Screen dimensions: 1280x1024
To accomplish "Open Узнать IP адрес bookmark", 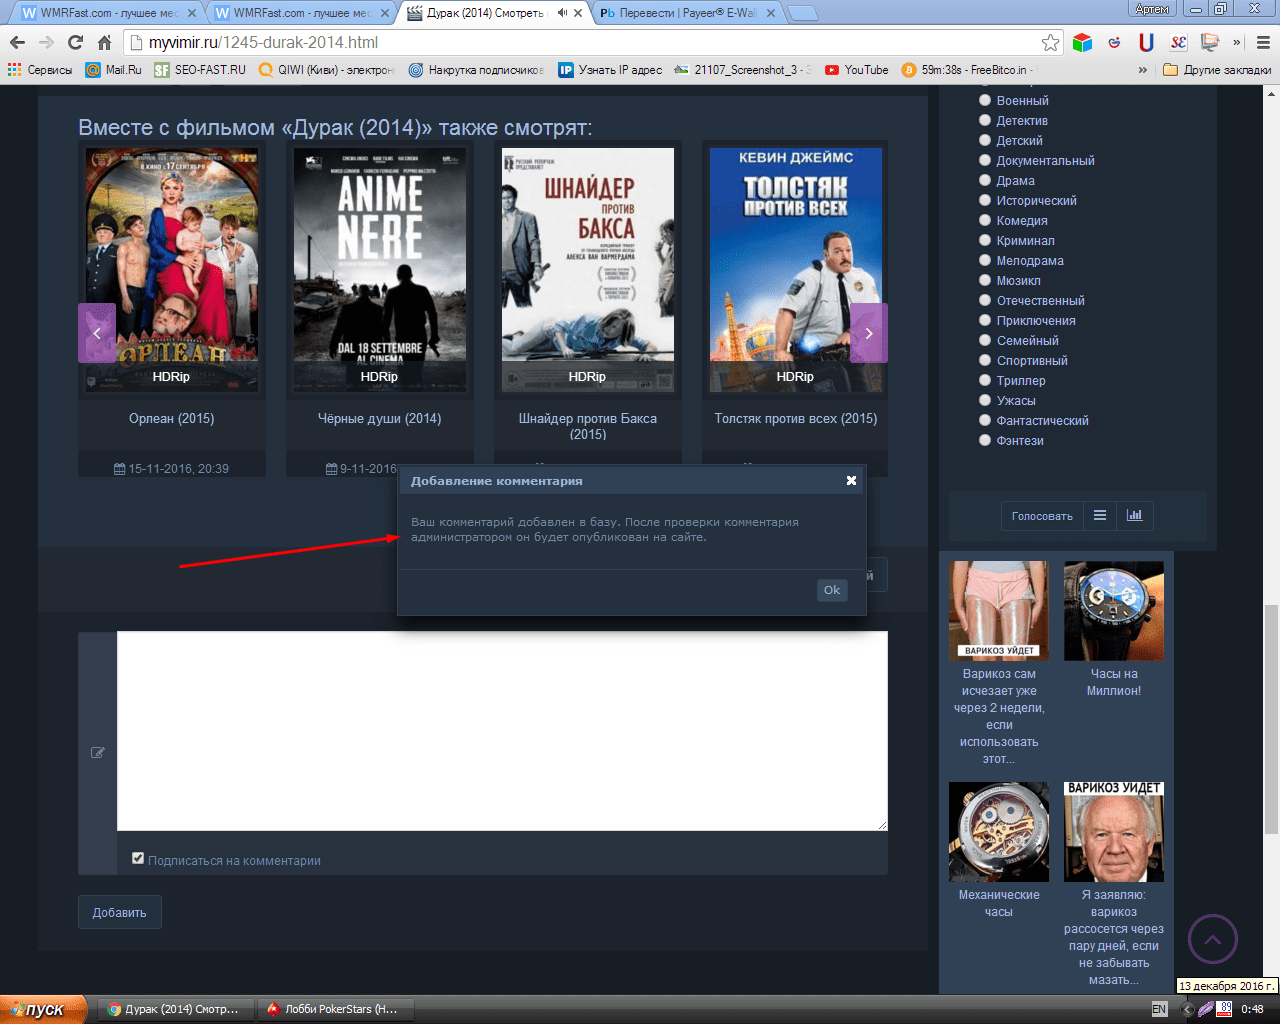I will tap(610, 70).
